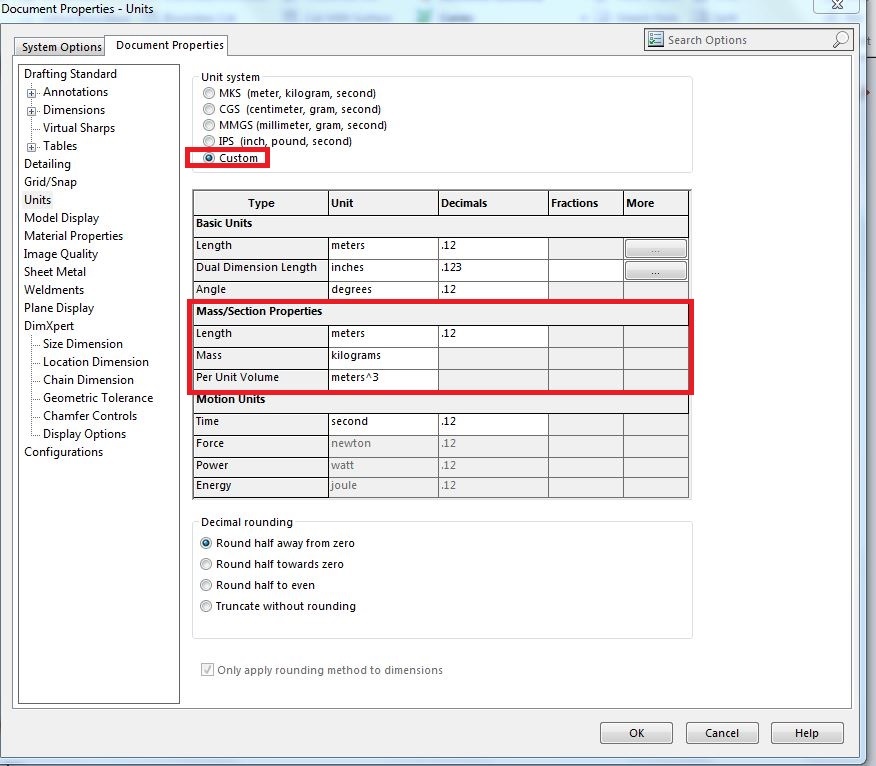Select Display Options under DimXpert

84,434
